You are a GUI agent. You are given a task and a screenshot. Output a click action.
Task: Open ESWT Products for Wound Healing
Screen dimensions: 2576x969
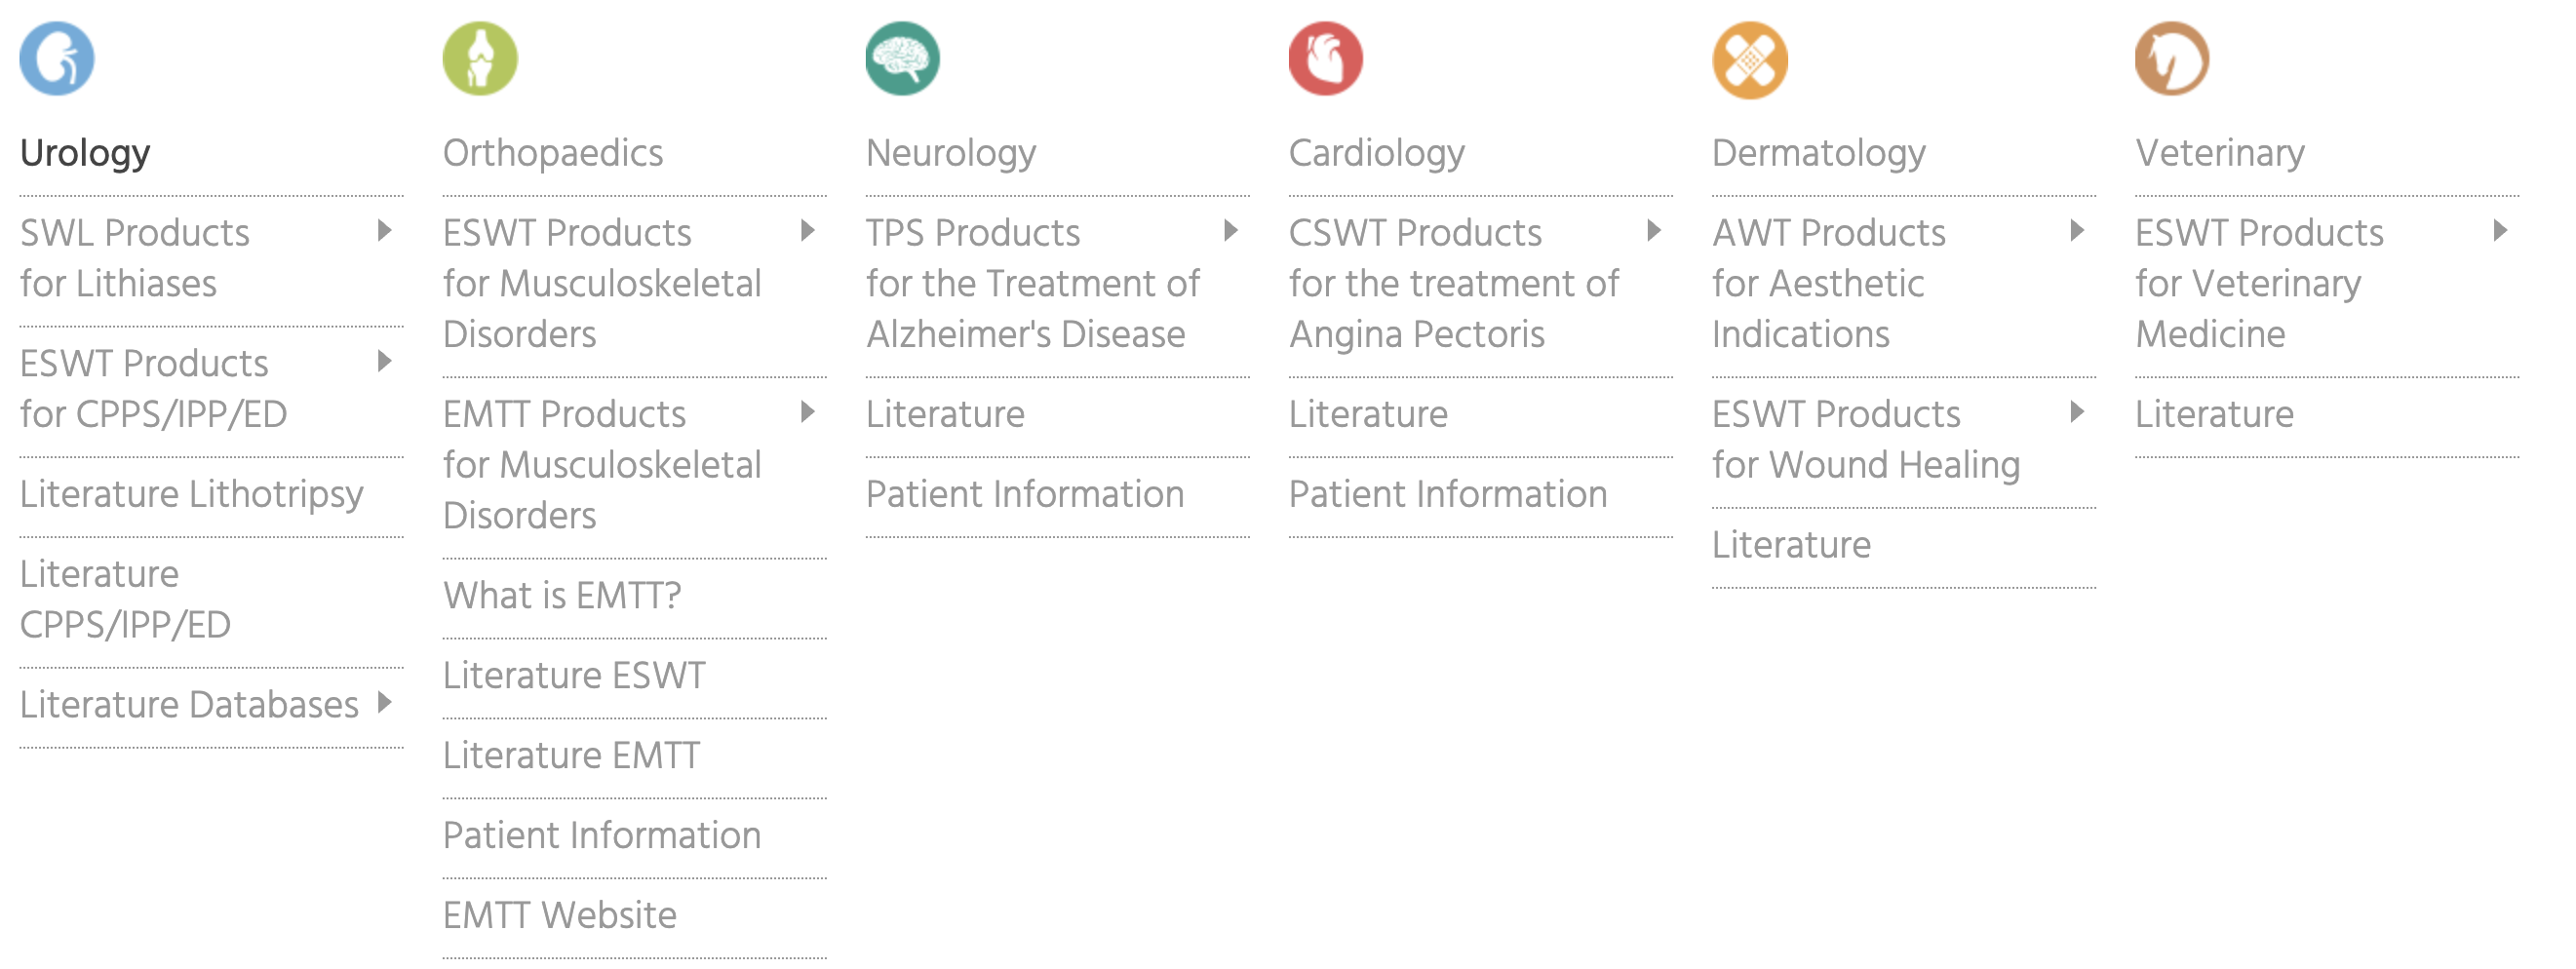coord(1865,439)
